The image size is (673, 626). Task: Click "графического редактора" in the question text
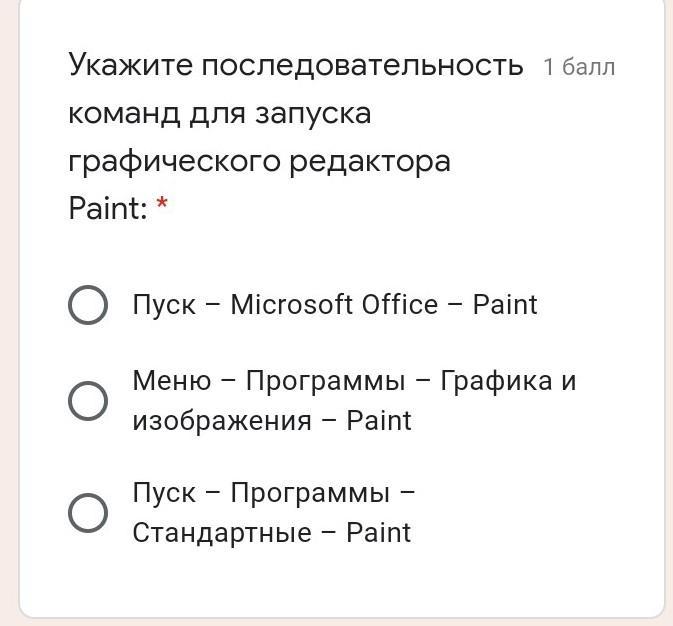click(259, 161)
